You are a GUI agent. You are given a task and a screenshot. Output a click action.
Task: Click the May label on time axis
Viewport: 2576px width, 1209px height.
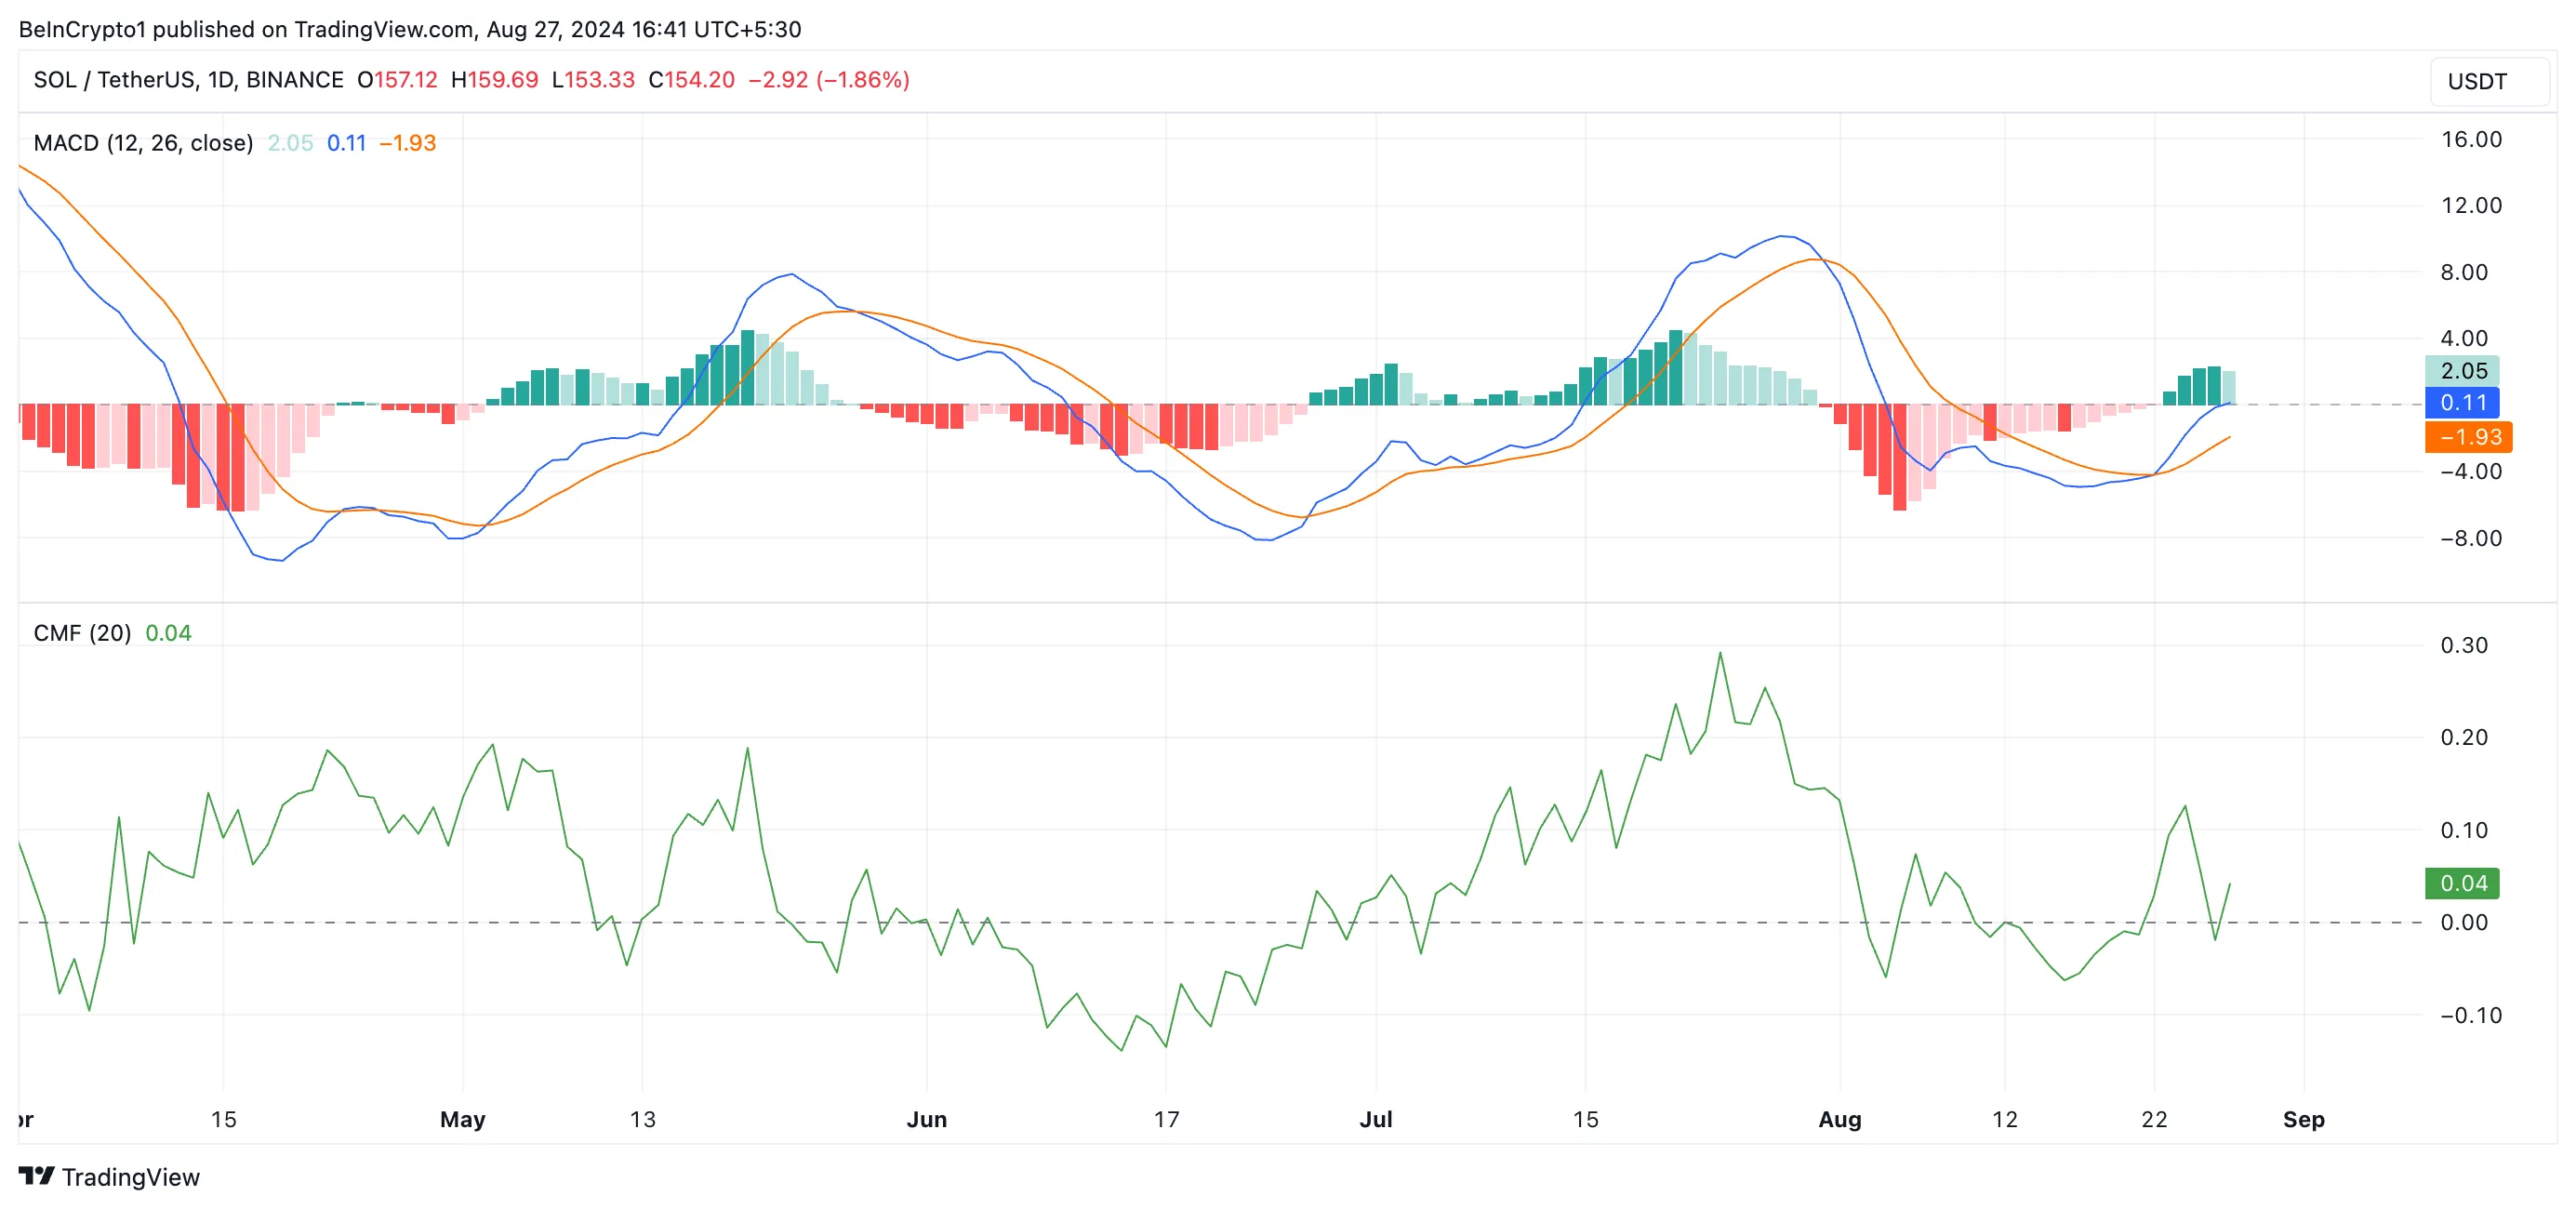[x=462, y=1119]
